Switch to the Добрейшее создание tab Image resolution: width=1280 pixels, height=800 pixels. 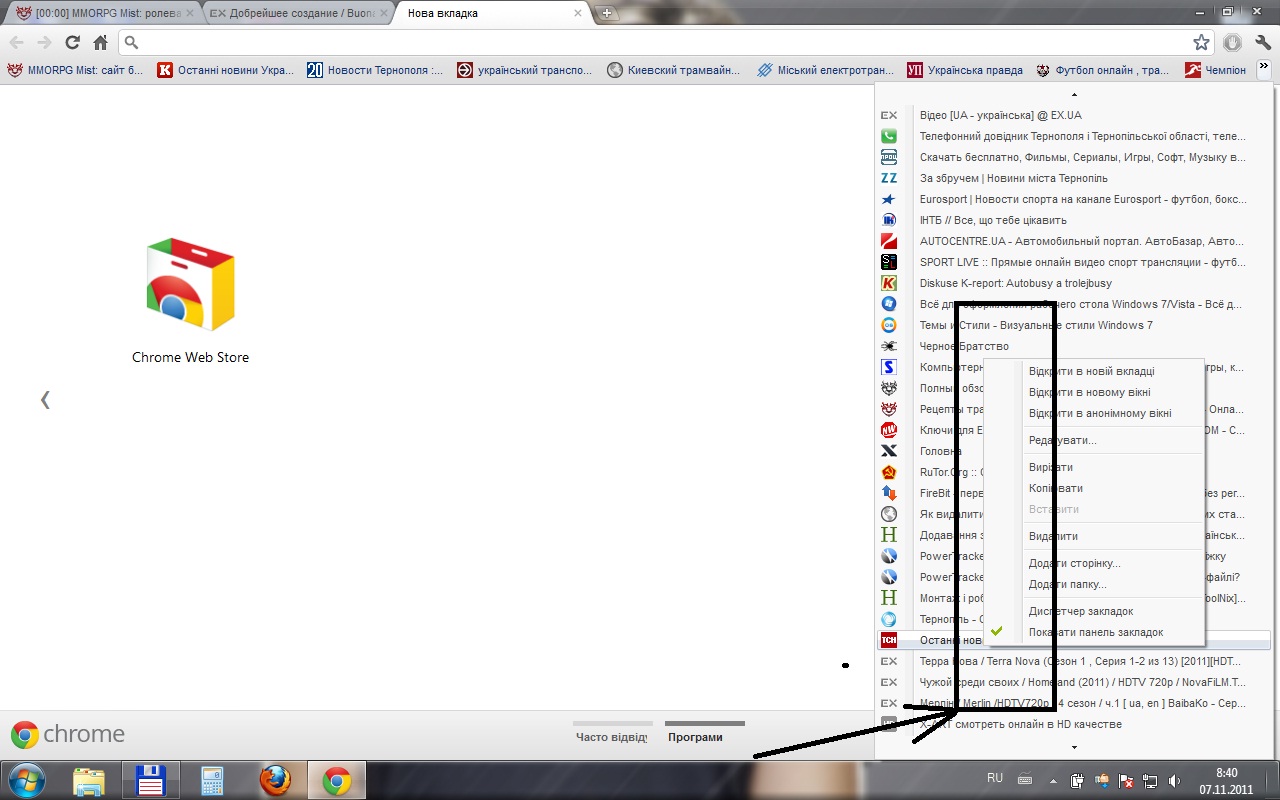coord(297,14)
